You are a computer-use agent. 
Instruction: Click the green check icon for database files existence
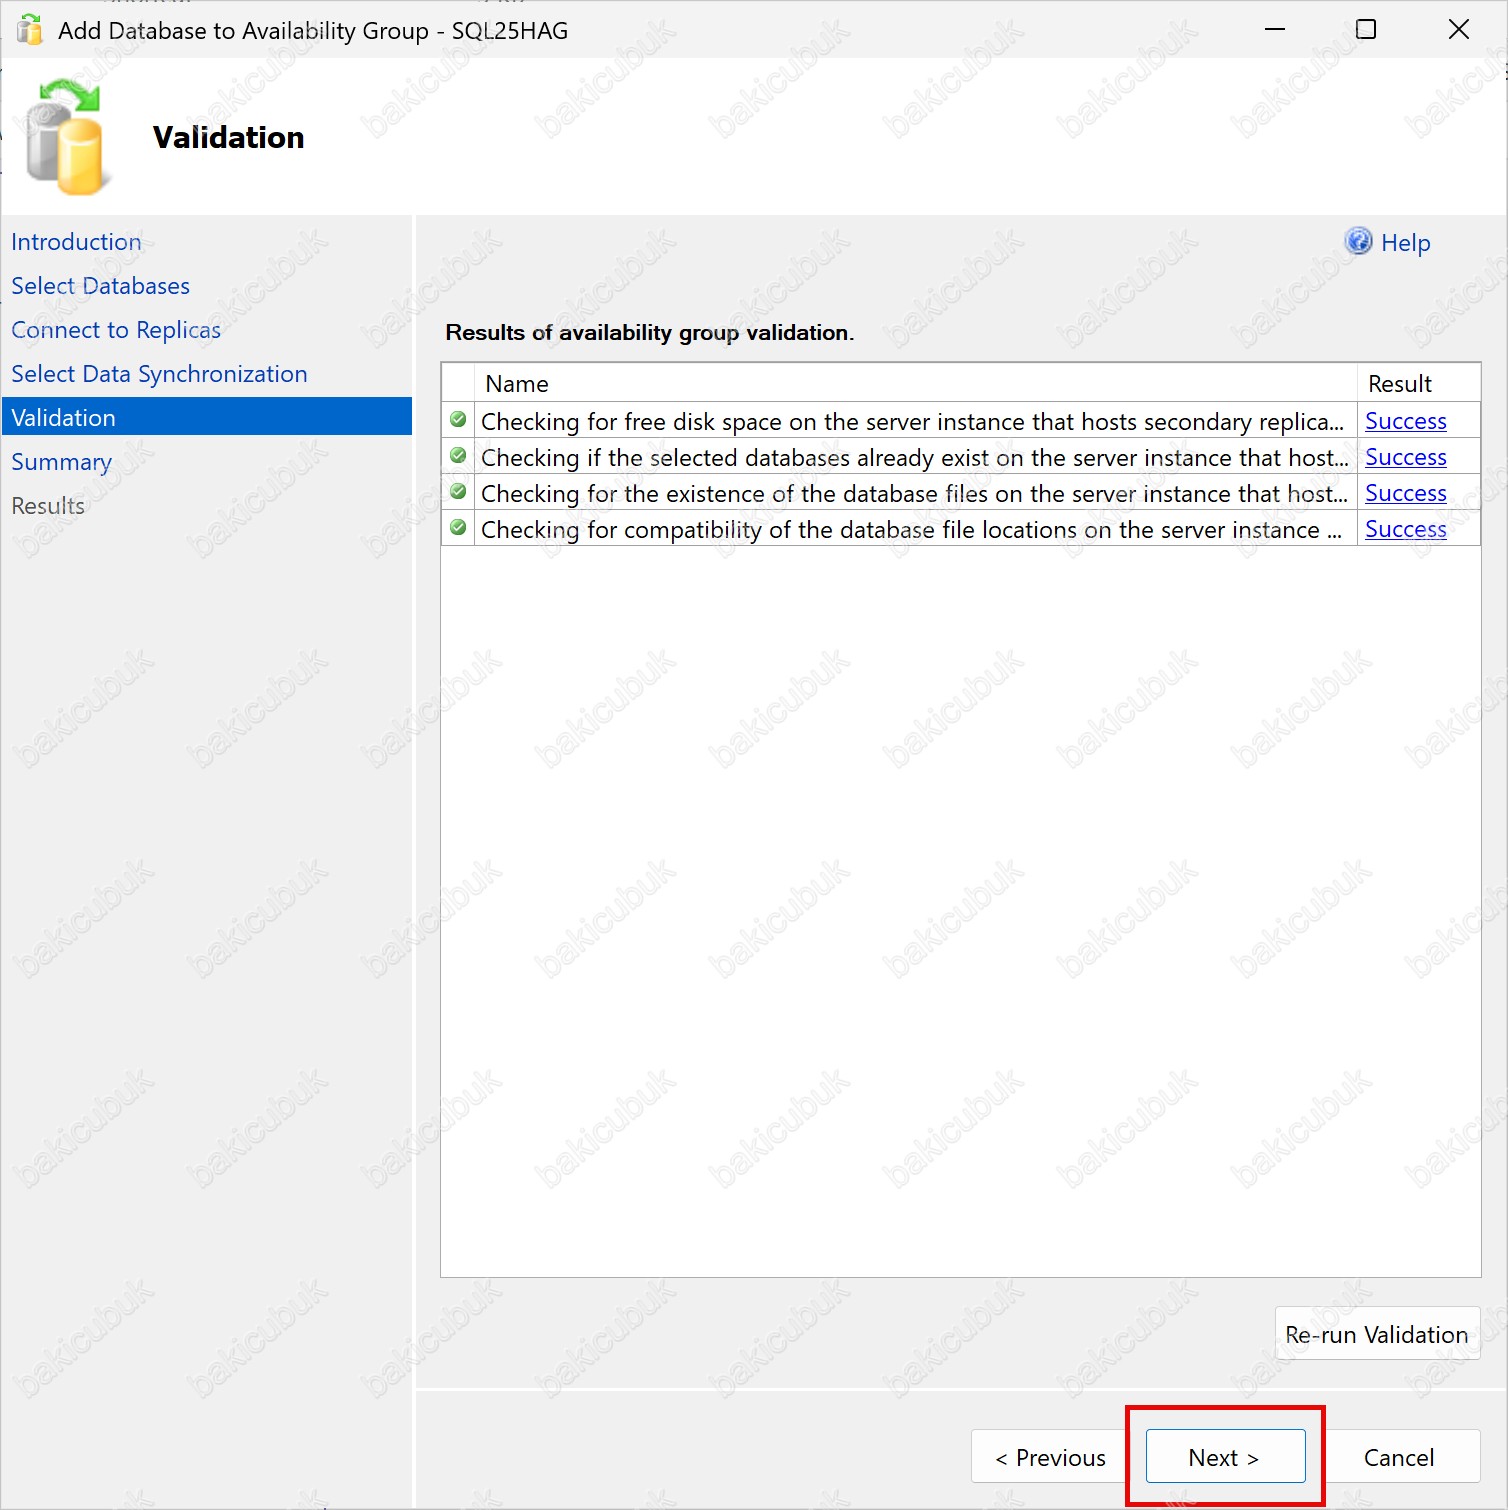(458, 492)
